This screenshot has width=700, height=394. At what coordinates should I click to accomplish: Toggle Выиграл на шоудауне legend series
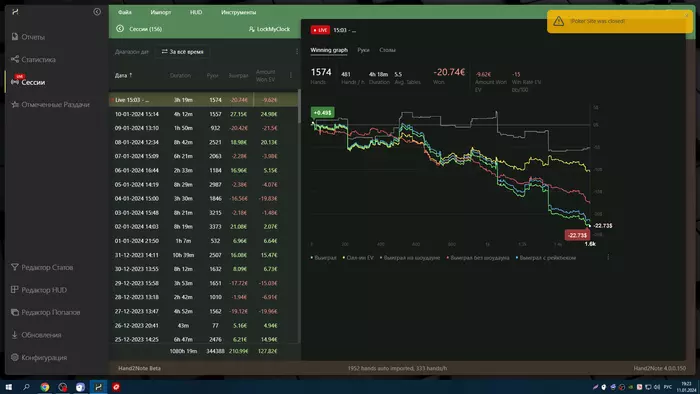[410, 258]
